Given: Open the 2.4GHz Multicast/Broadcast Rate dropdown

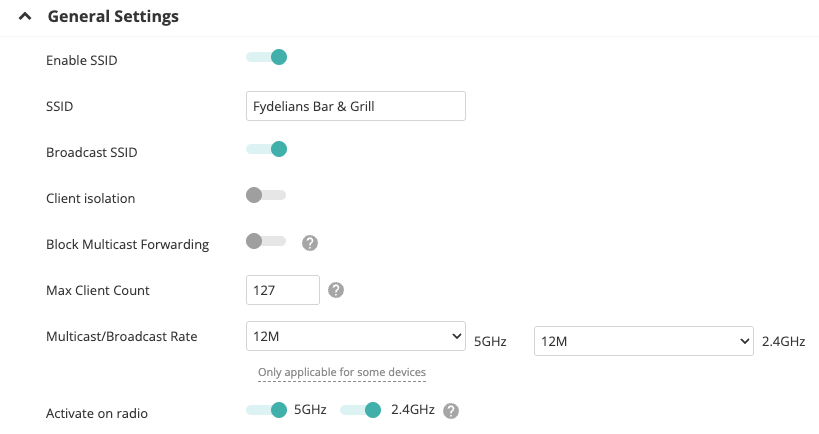Looking at the screenshot, I should click(643, 341).
